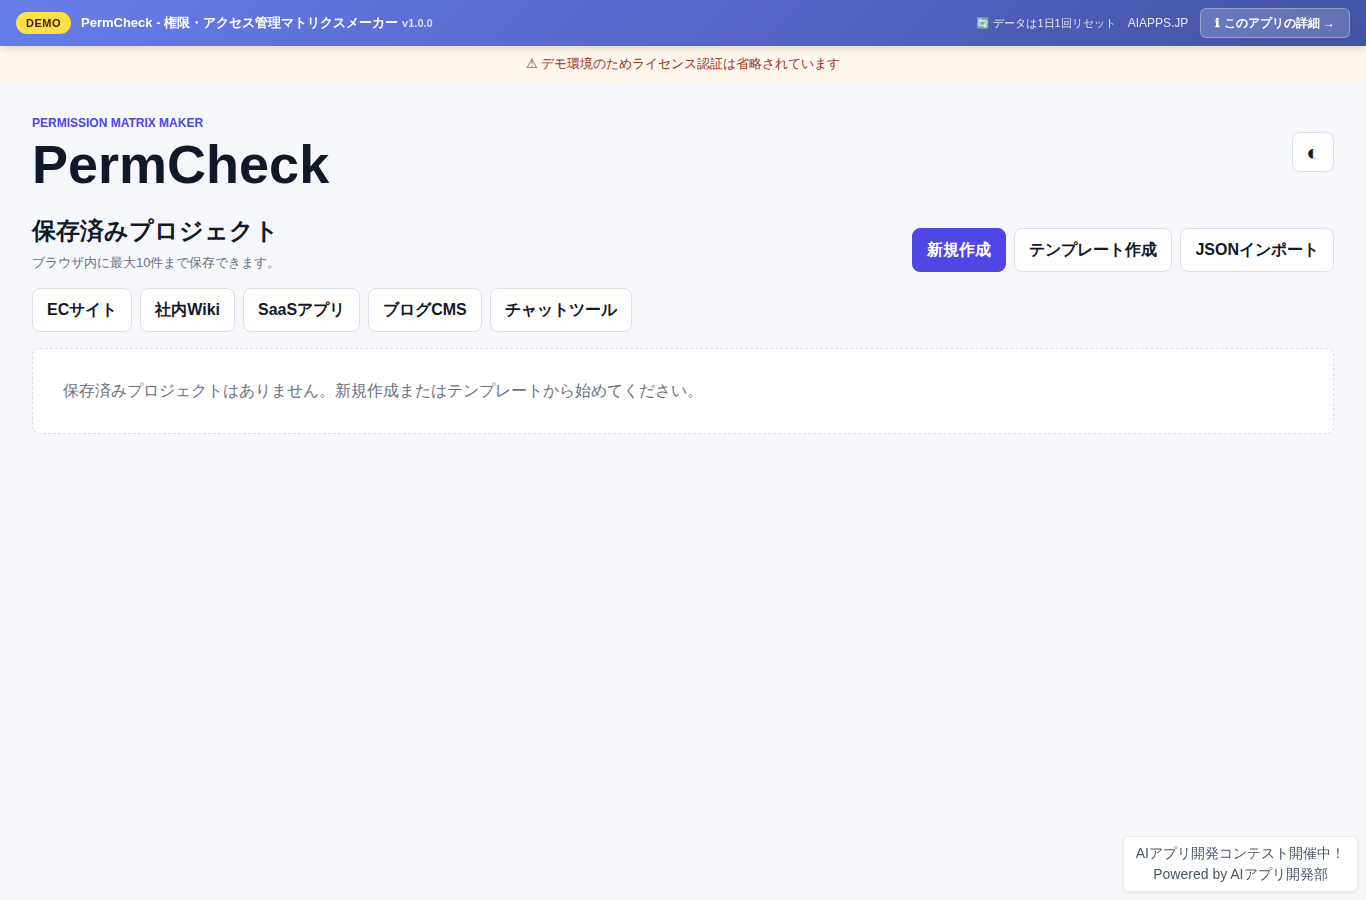
Task: Pick the 社内Wiki template
Action: (x=187, y=310)
